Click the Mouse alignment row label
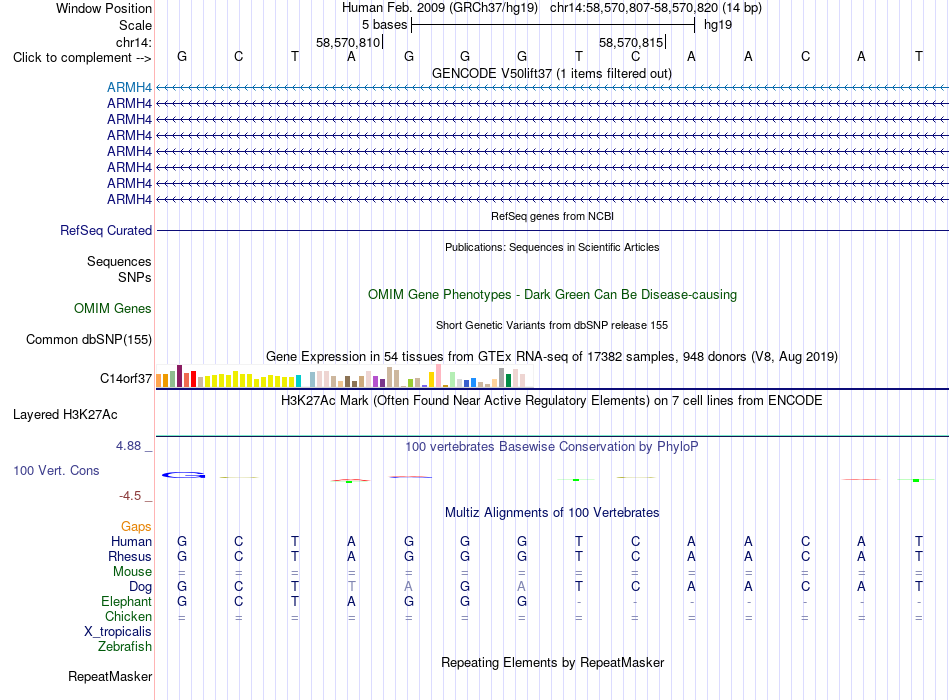The width and height of the screenshot is (950, 700). point(133,572)
